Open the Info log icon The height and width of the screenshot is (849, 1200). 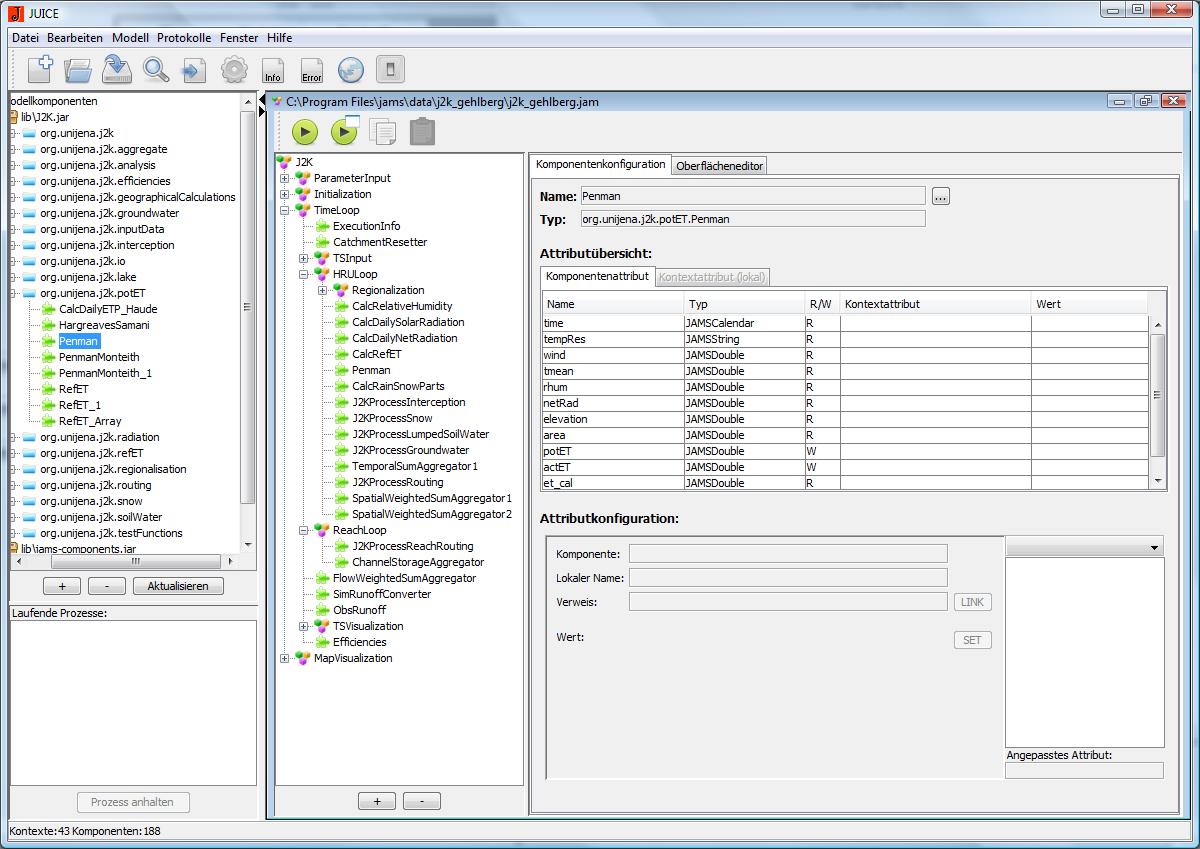click(272, 70)
